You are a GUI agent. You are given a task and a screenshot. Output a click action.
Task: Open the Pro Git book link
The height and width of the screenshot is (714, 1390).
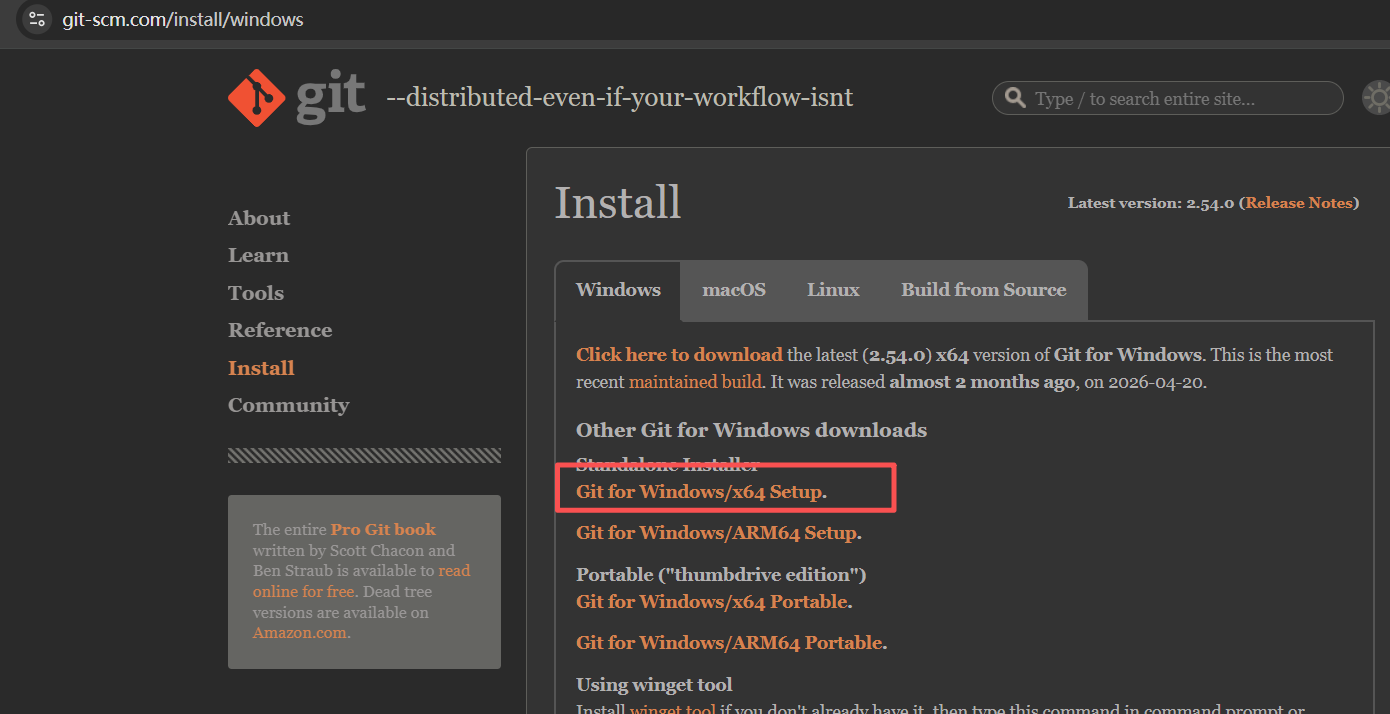point(383,530)
